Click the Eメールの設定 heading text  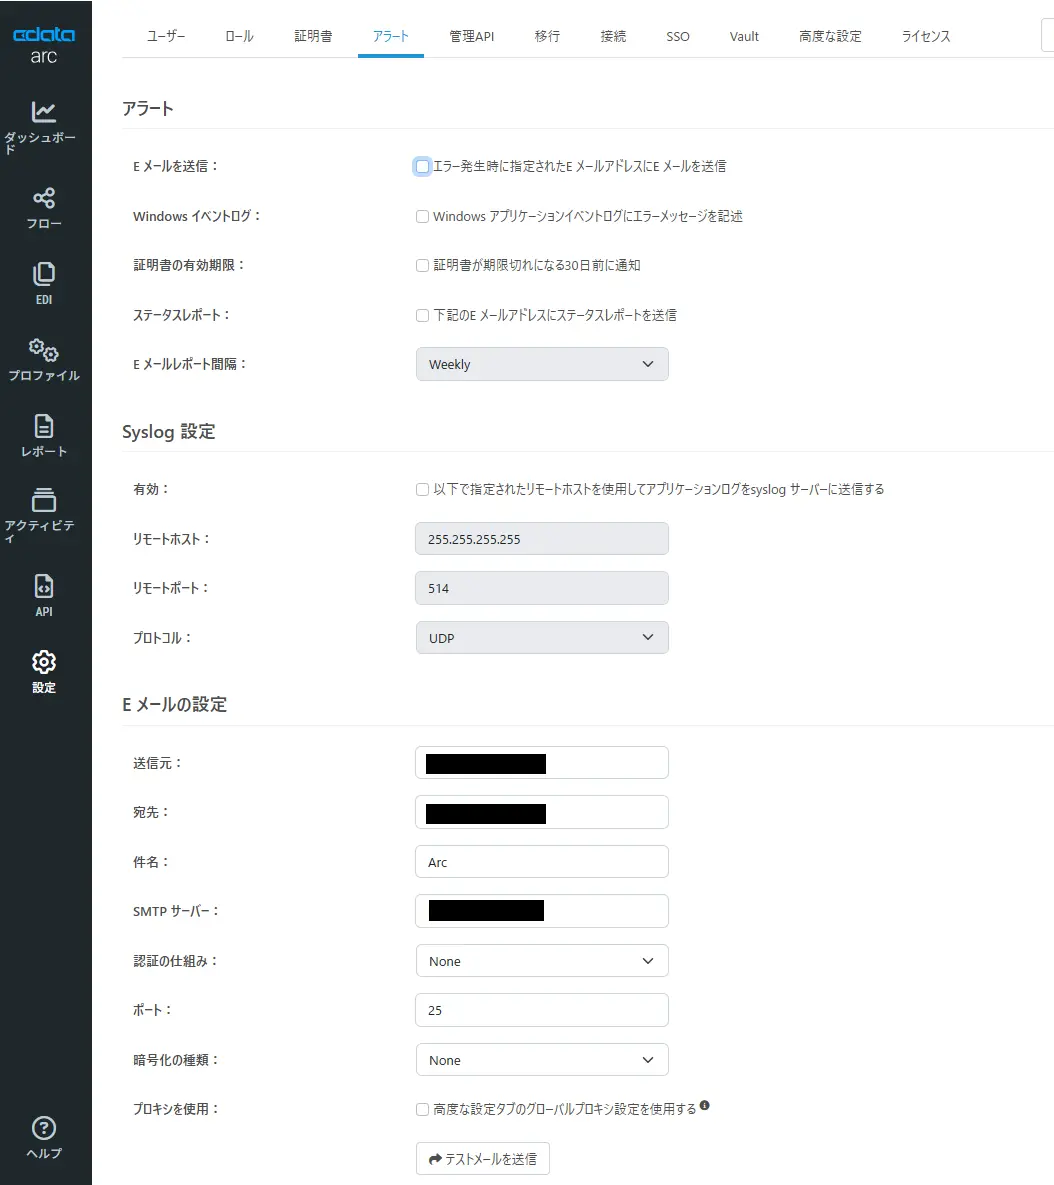tap(175, 704)
